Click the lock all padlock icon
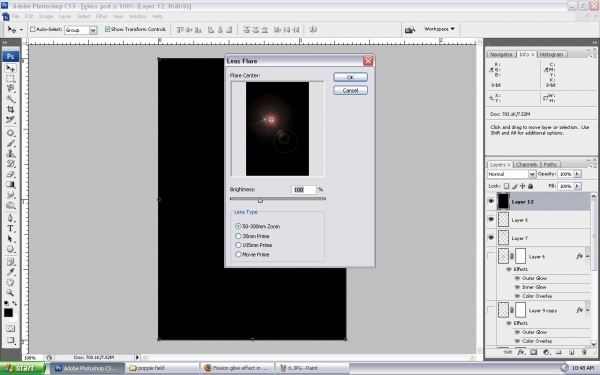This screenshot has height=375, width=600. 530,186
